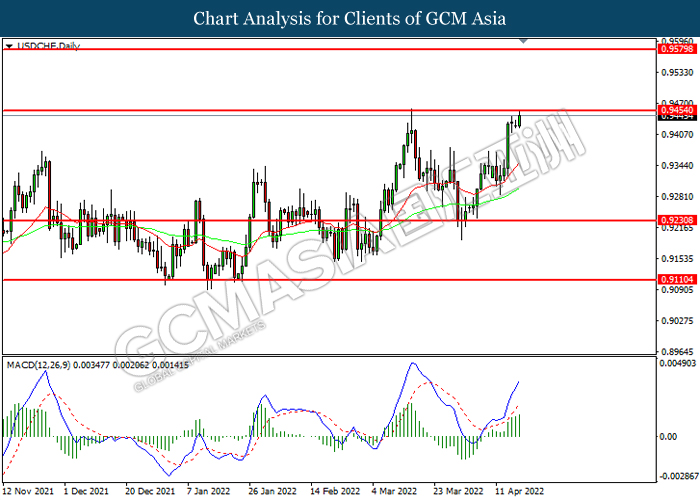Select the 0.94540 red price label
Viewport: 700px width, 500px height.
[x=677, y=110]
